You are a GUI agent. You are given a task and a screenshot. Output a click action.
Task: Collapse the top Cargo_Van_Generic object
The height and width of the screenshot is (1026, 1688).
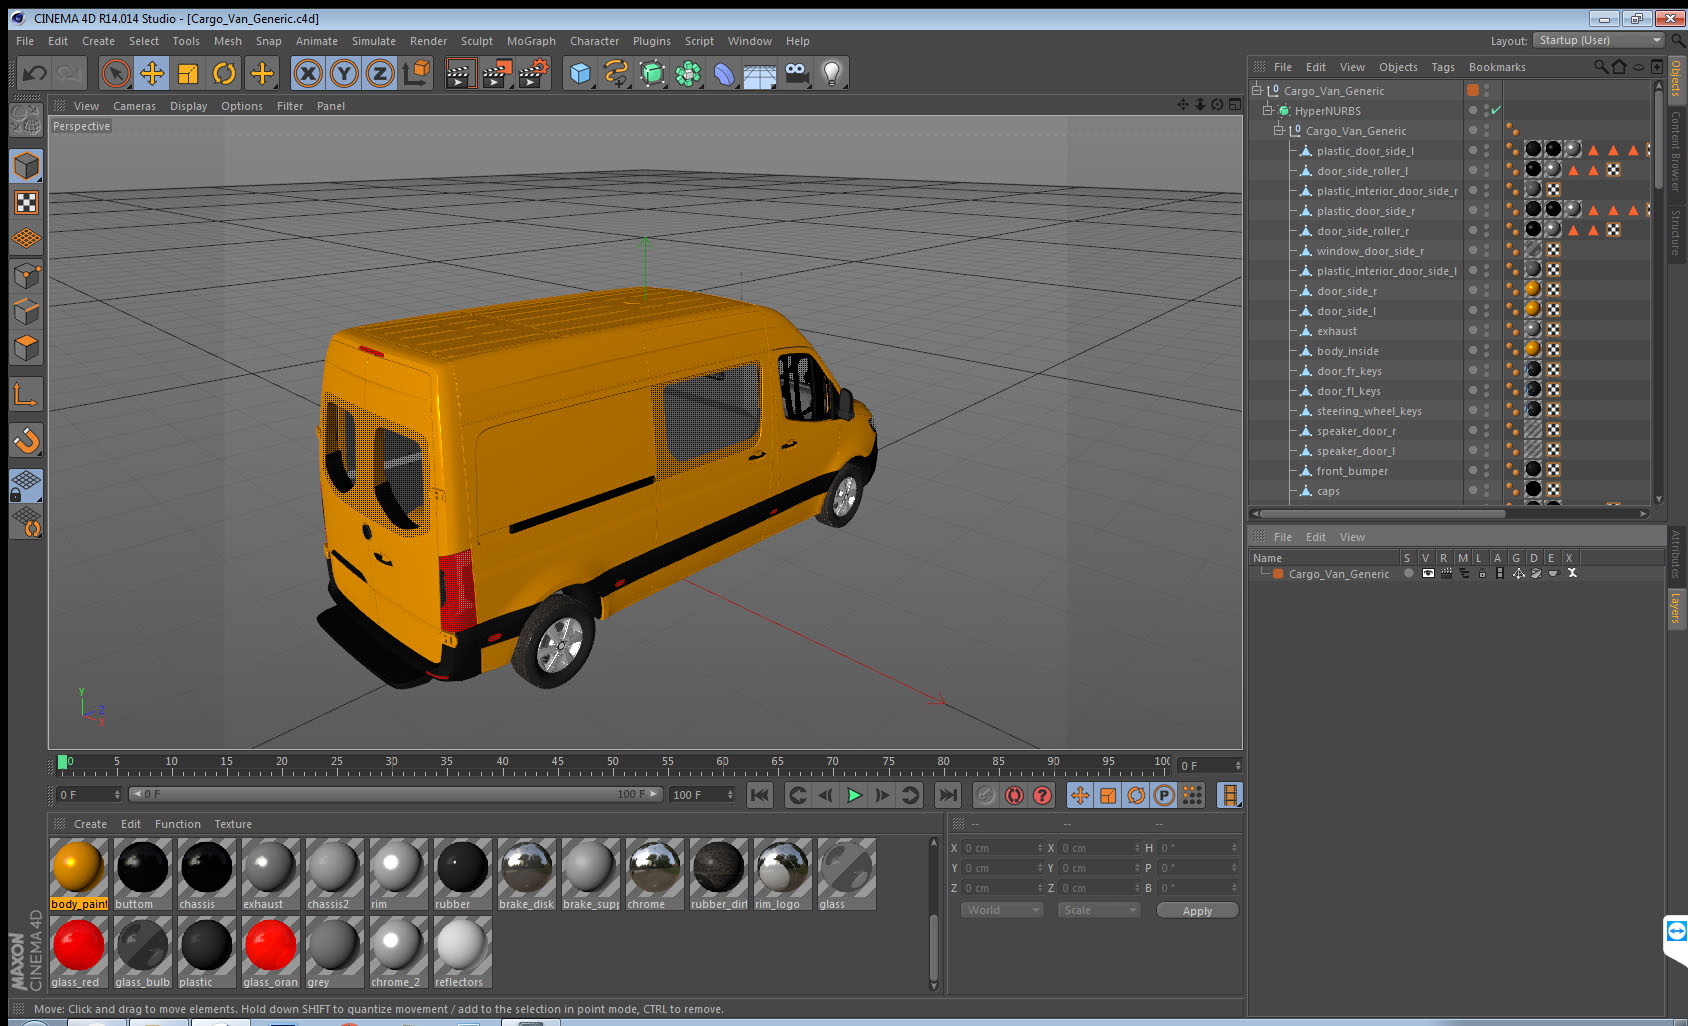1257,90
